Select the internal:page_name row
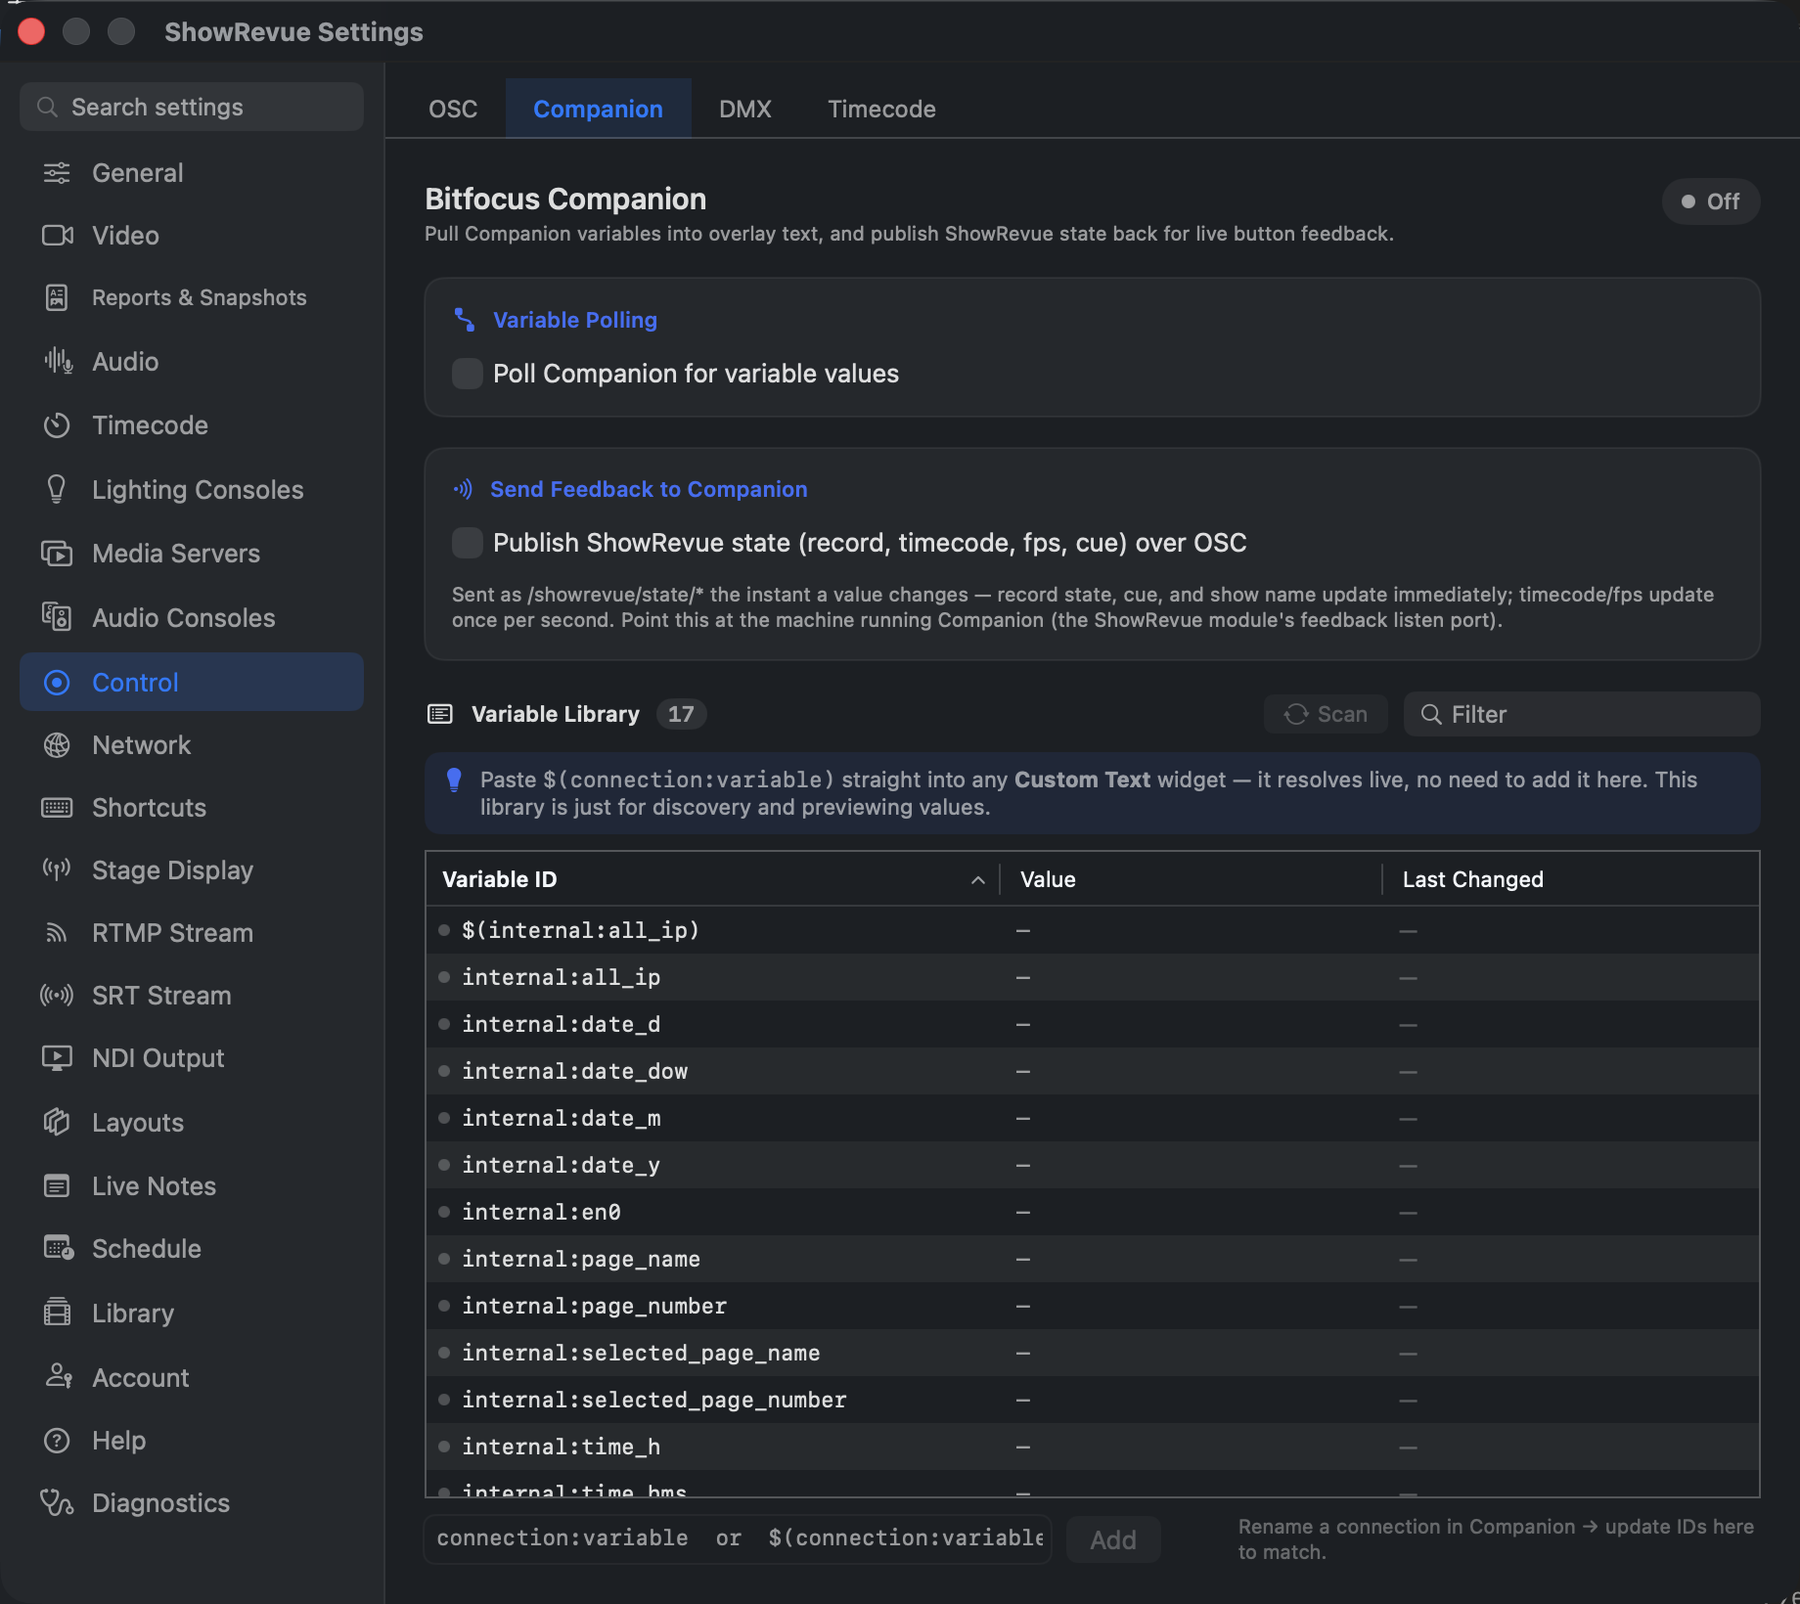 click(x=1092, y=1260)
